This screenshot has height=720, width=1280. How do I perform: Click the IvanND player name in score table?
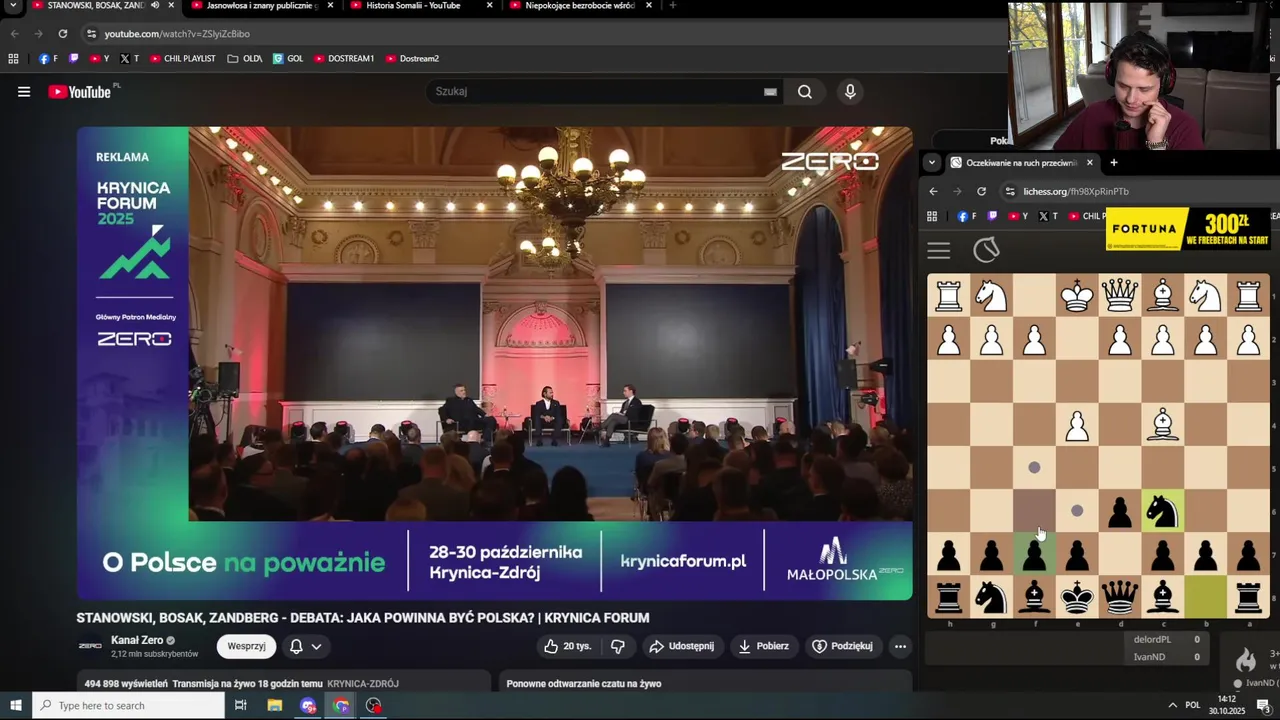[1149, 657]
